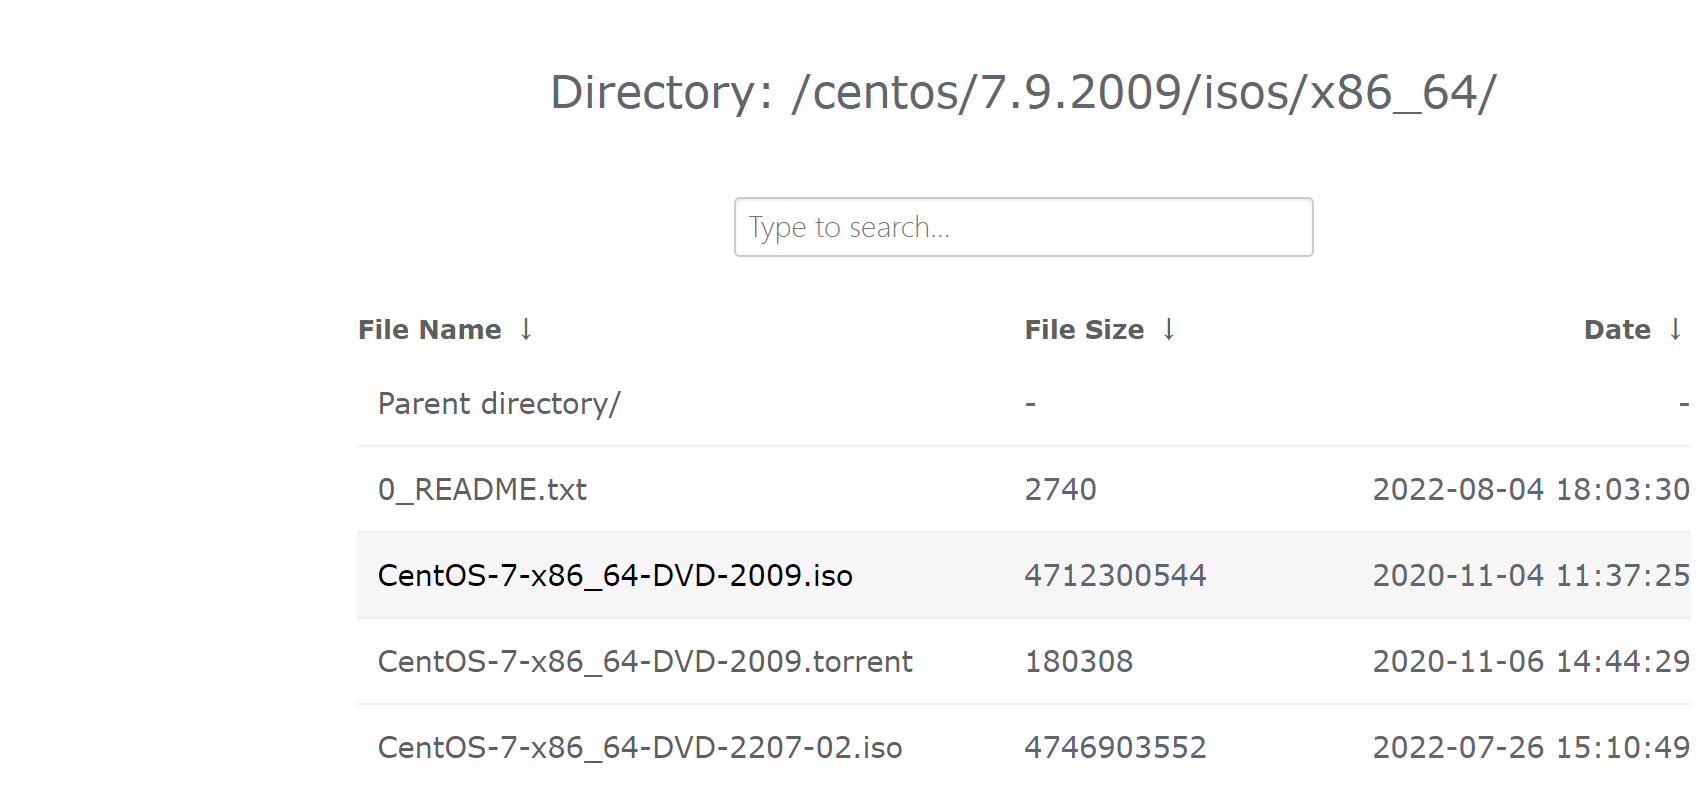Viewport: 1707px width, 788px height.
Task: Click the sort arrow next to File Name
Action: (x=526, y=329)
